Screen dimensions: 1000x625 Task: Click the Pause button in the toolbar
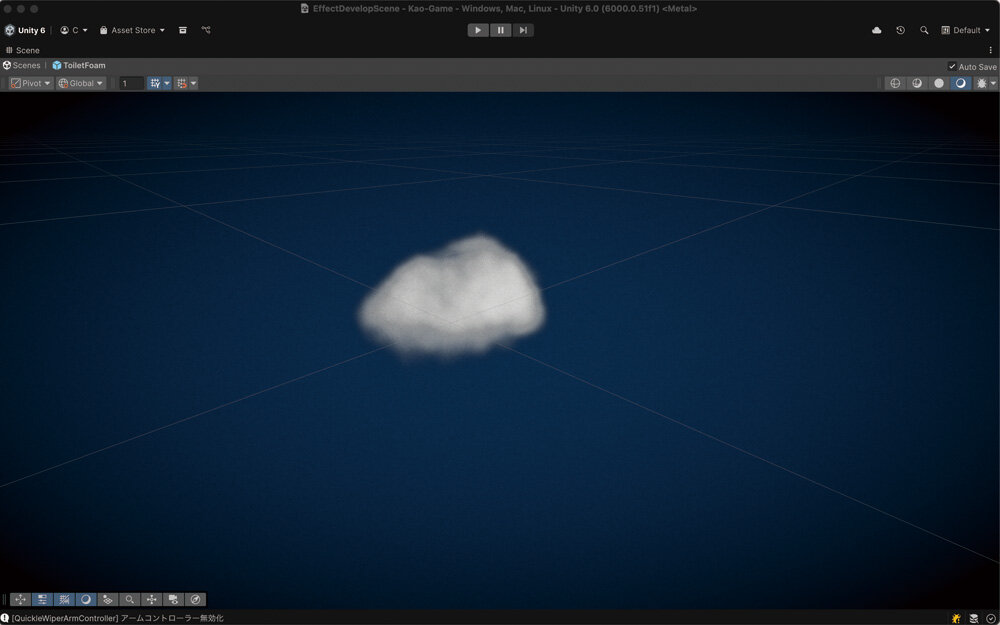tap(500, 30)
